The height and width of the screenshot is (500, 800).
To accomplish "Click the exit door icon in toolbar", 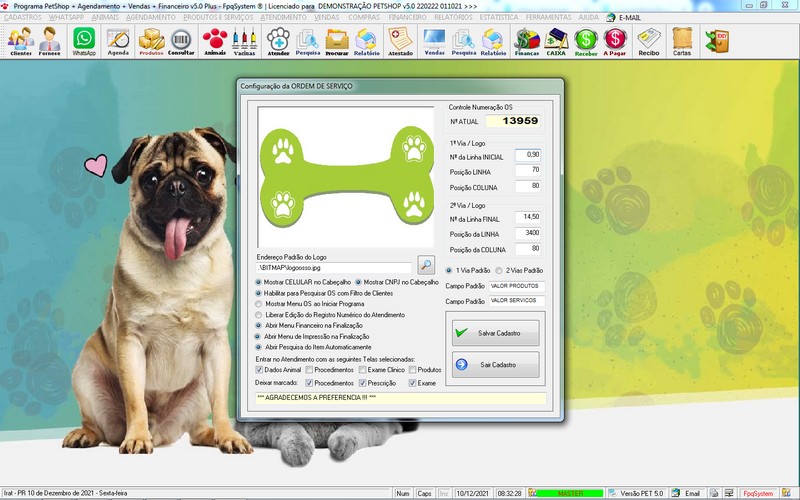I will pyautogui.click(x=717, y=41).
